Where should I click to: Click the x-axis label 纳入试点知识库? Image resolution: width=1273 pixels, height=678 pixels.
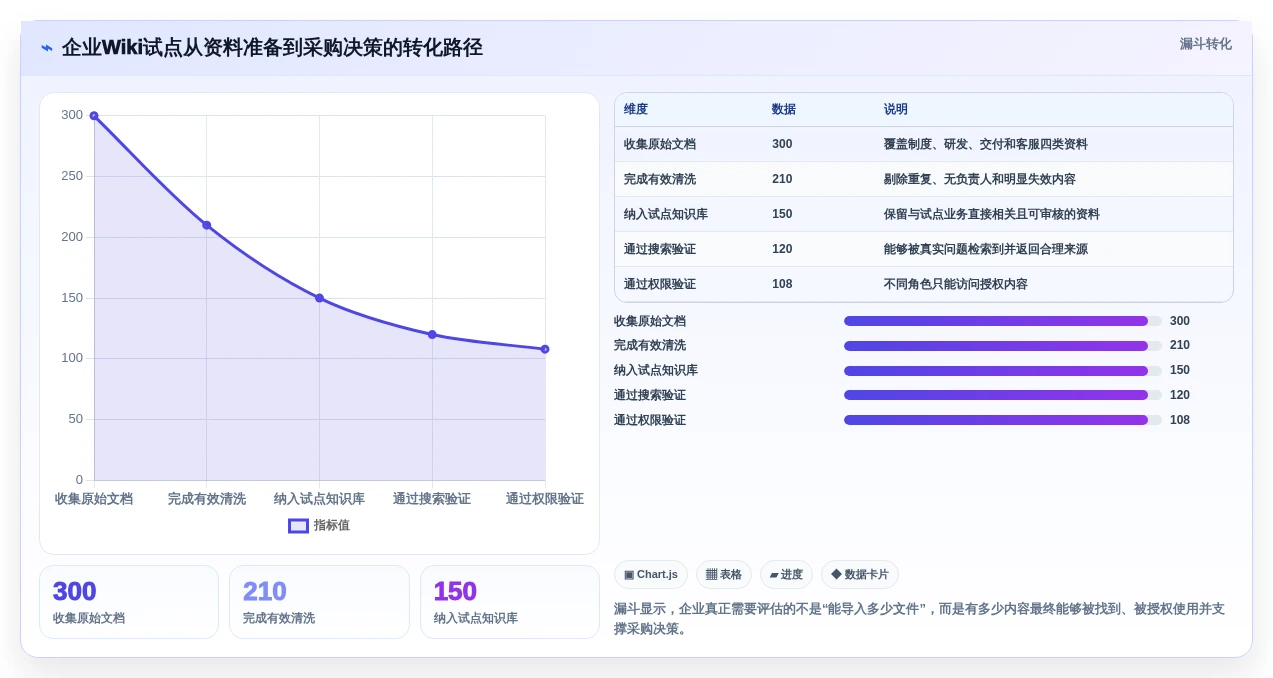click(x=319, y=499)
